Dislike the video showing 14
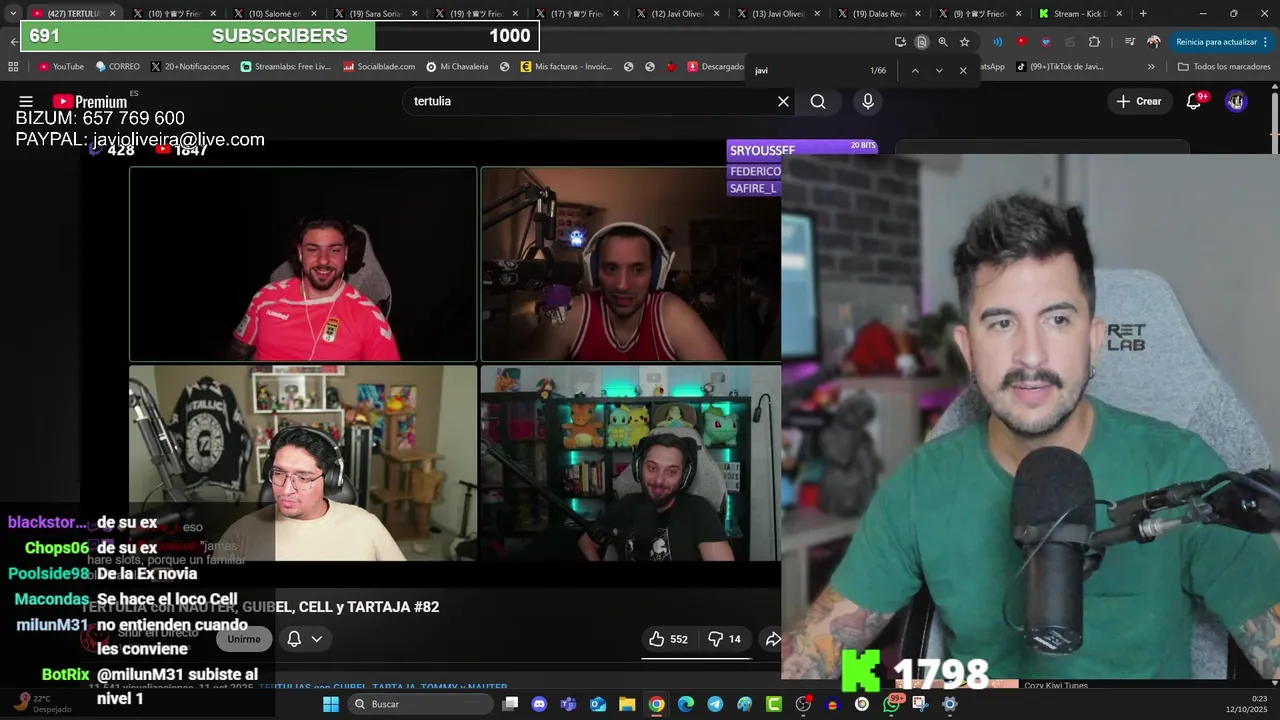 [x=725, y=639]
